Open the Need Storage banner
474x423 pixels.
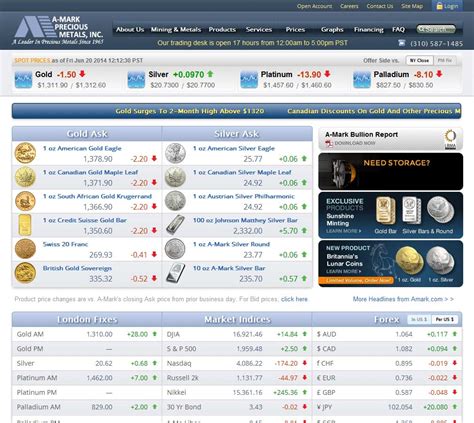[x=391, y=171]
